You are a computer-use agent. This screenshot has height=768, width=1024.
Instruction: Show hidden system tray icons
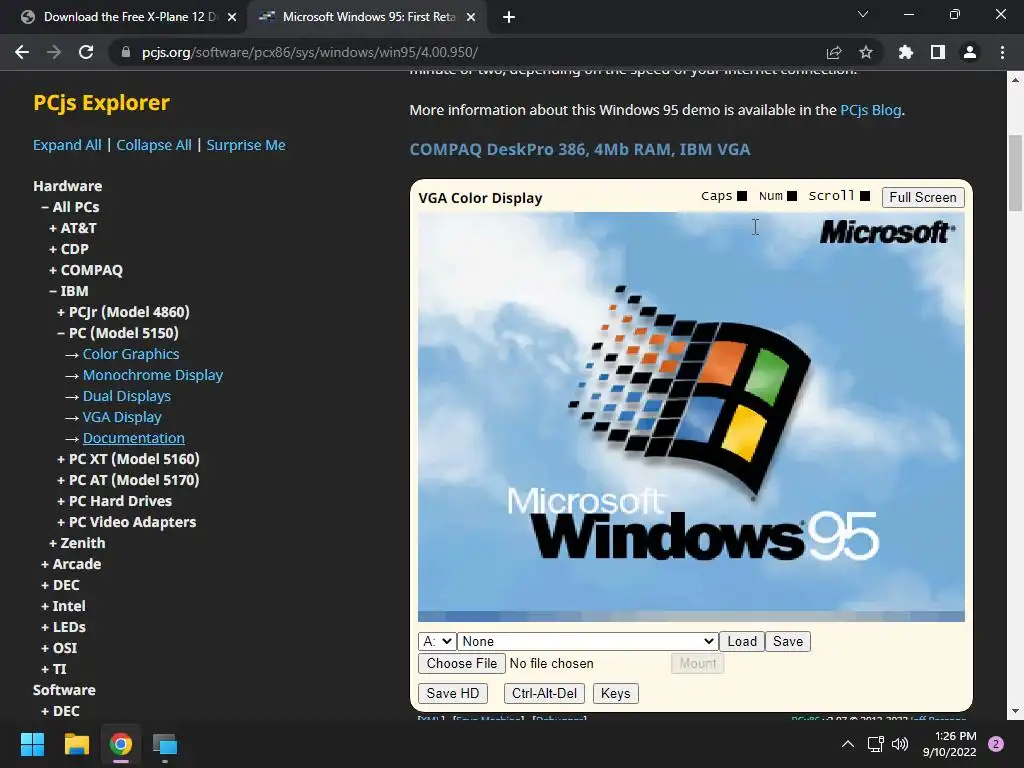click(847, 744)
